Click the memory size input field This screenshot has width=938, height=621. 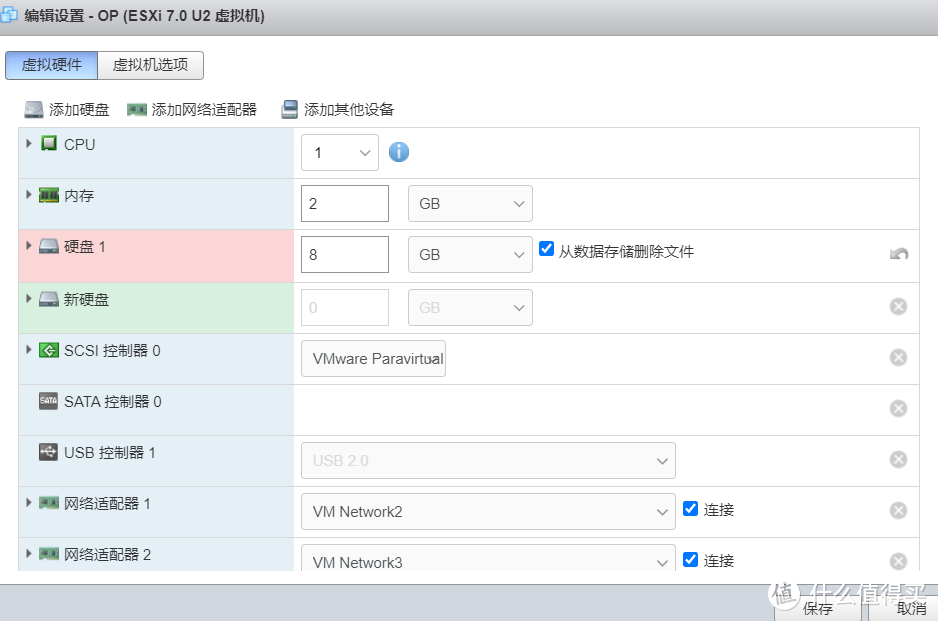pyautogui.click(x=344, y=203)
